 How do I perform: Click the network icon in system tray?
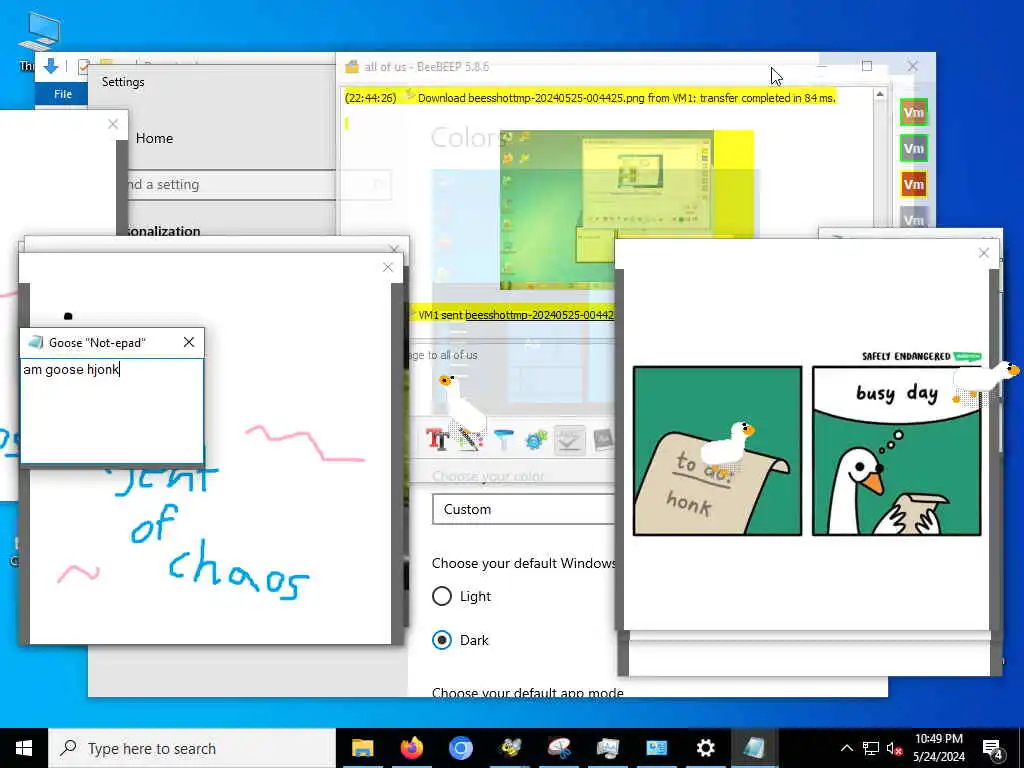[x=871, y=748]
